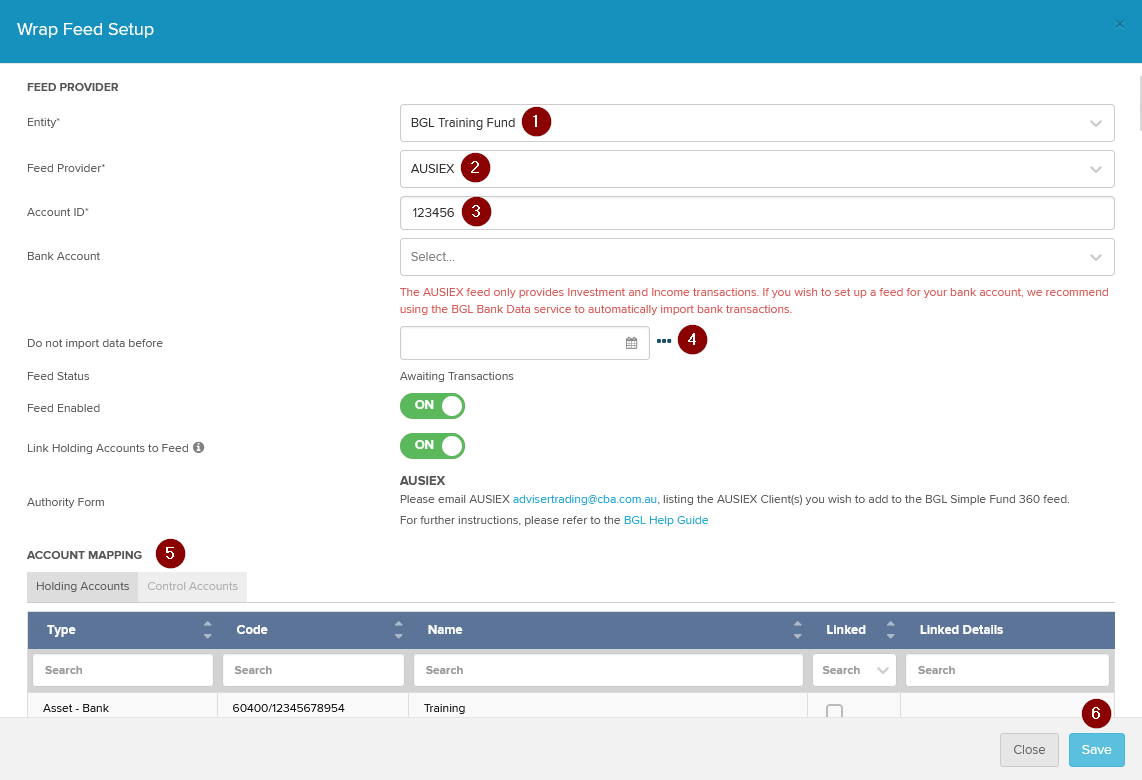Click the three-dots icon beside date field
This screenshot has width=1142, height=780.
pos(663,341)
